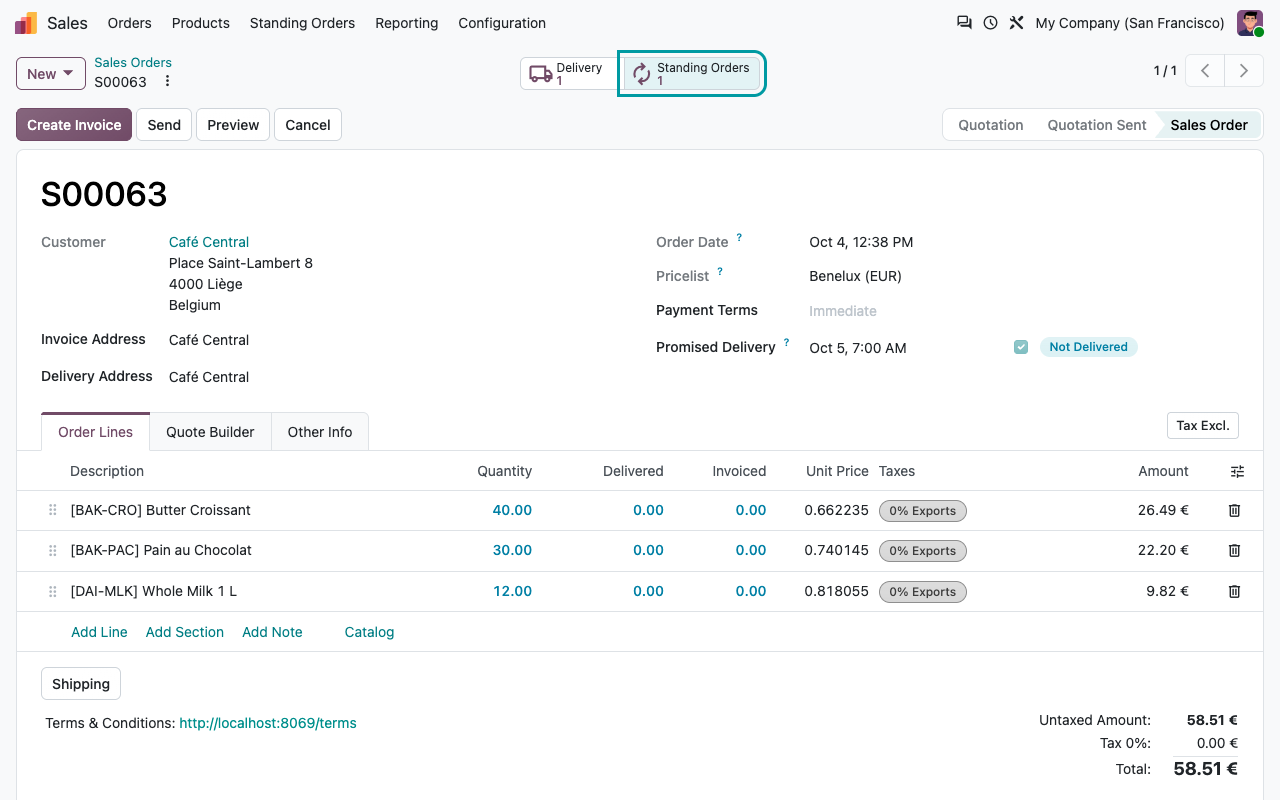Open the user avatar menu
The height and width of the screenshot is (800, 1280).
(1250, 23)
